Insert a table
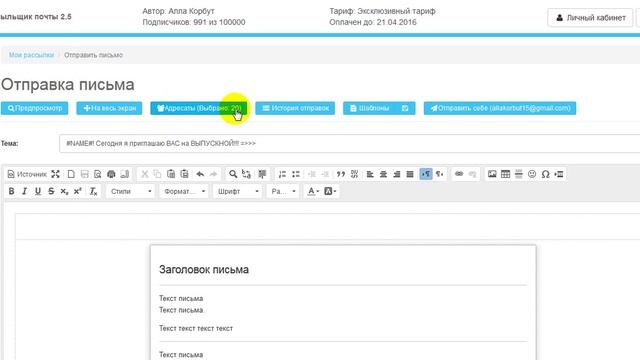This screenshot has height=360, width=640. (x=505, y=174)
